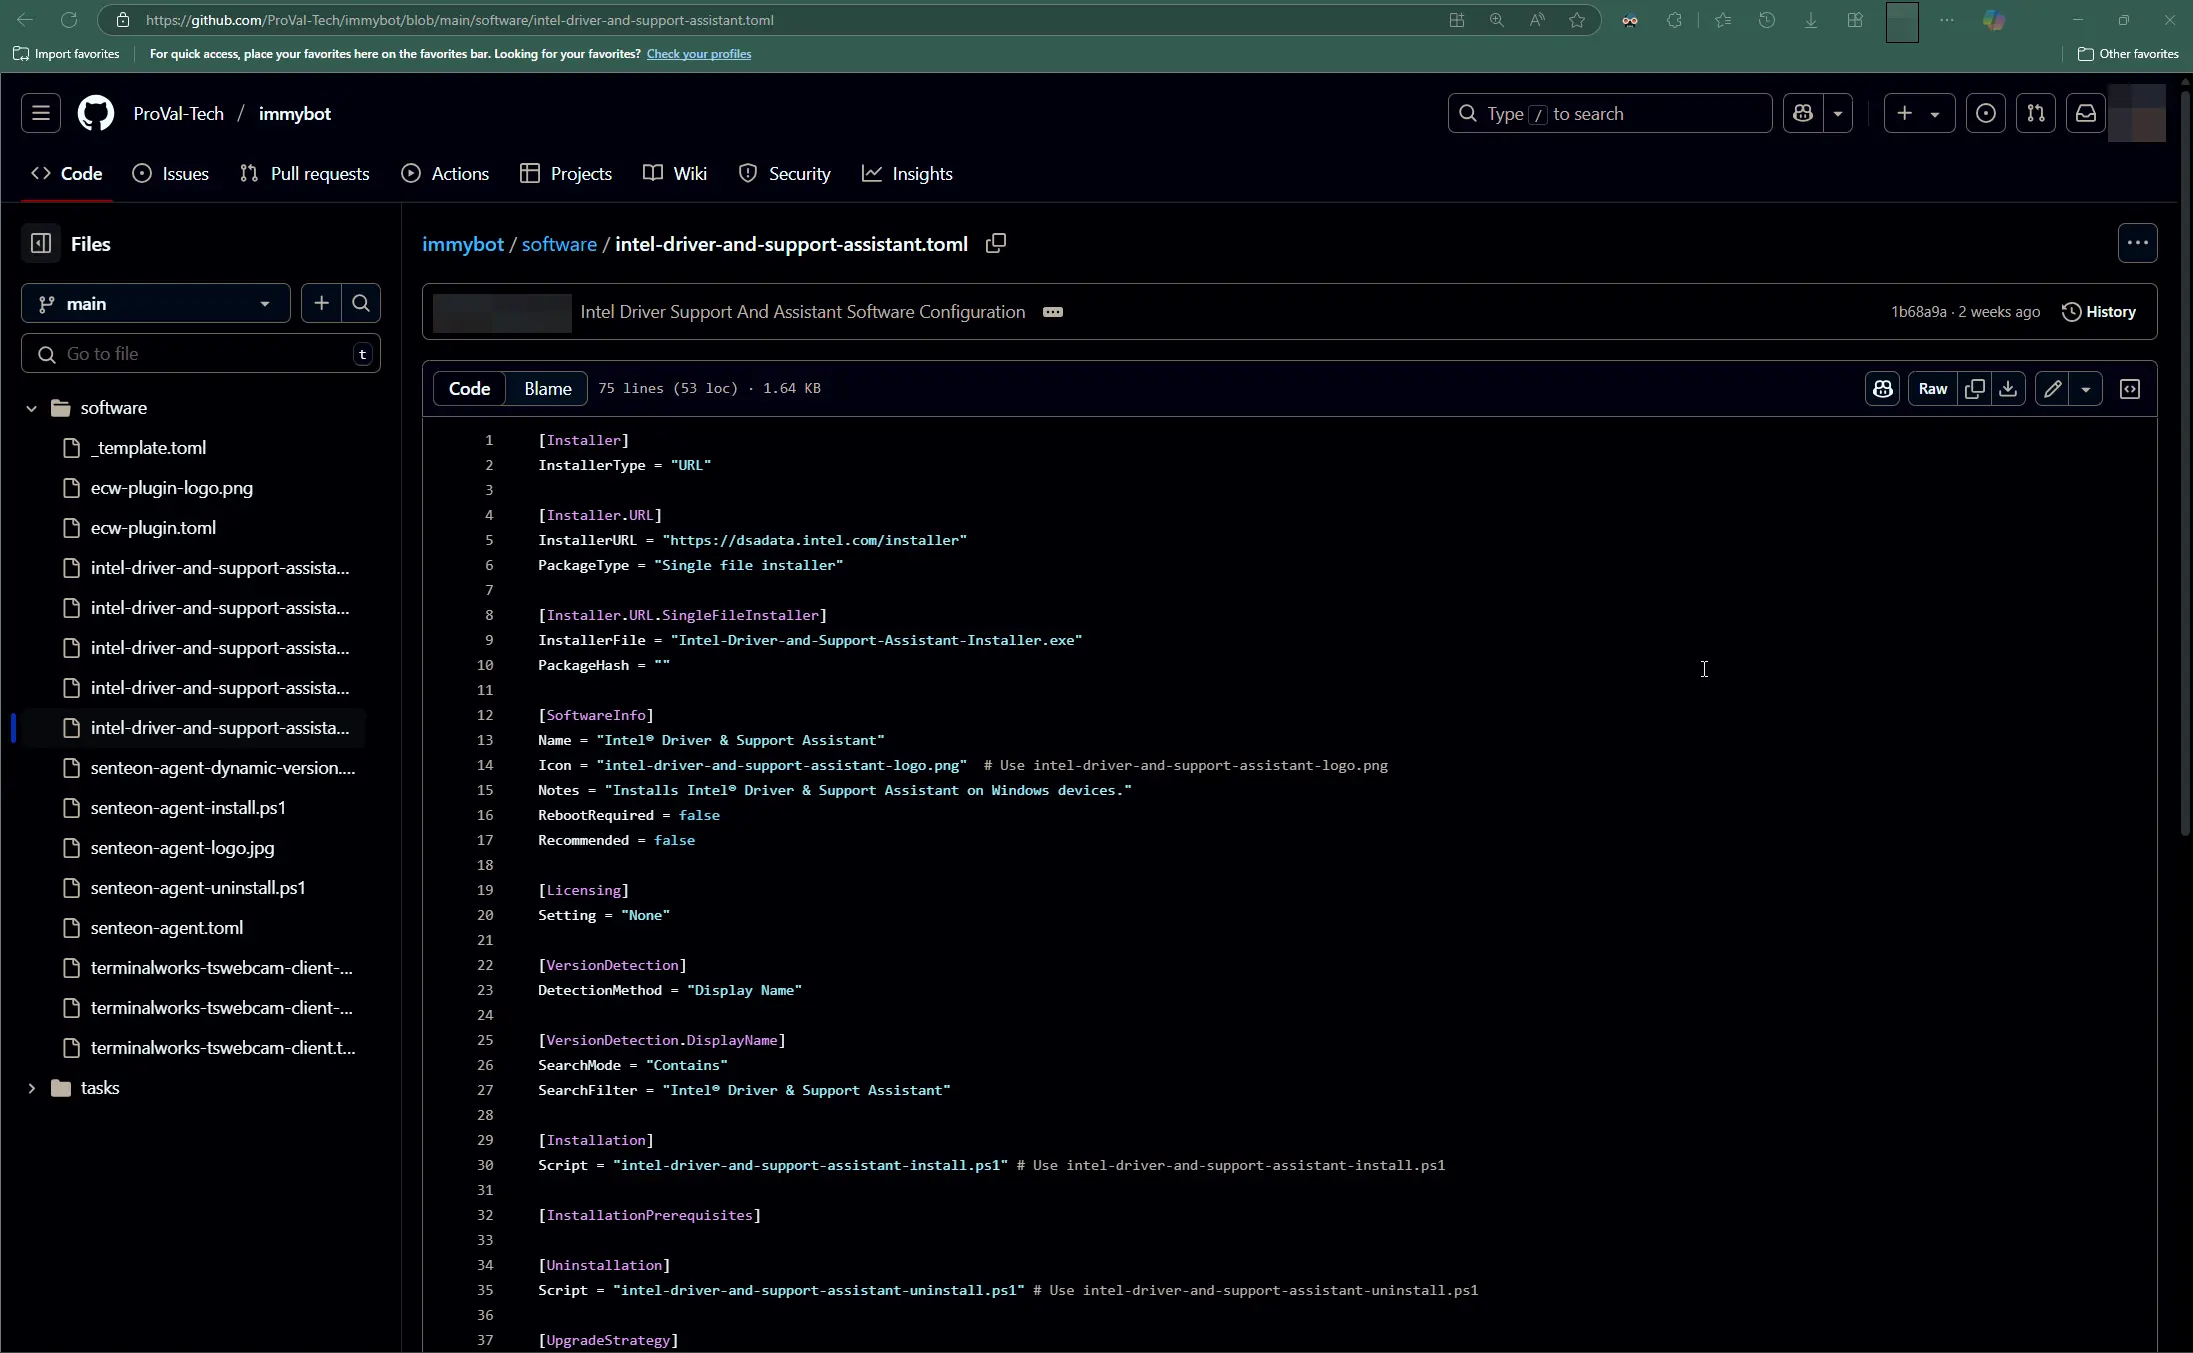Screen dimensions: 2193x1353
Task: Open the symbols panel icon
Action: (2130, 389)
